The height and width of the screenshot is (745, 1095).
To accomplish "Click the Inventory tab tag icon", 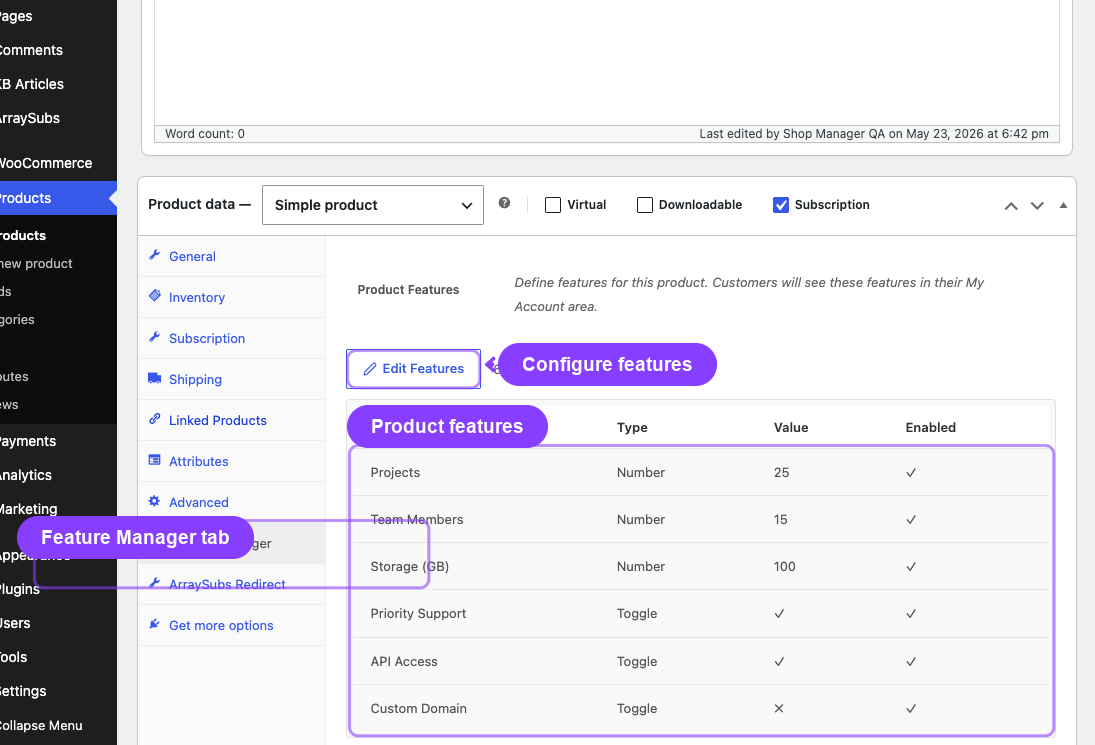I will [x=154, y=295].
